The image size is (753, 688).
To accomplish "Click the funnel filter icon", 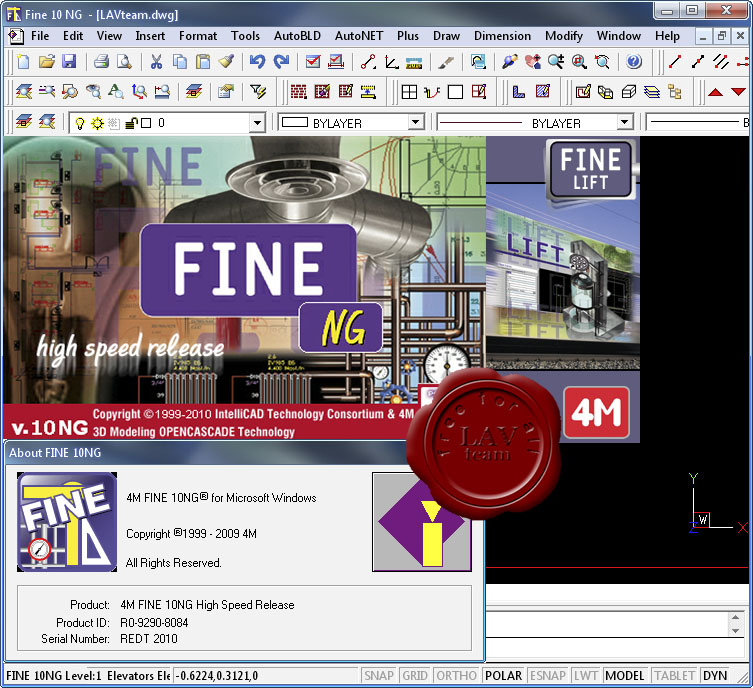I will pos(258,91).
